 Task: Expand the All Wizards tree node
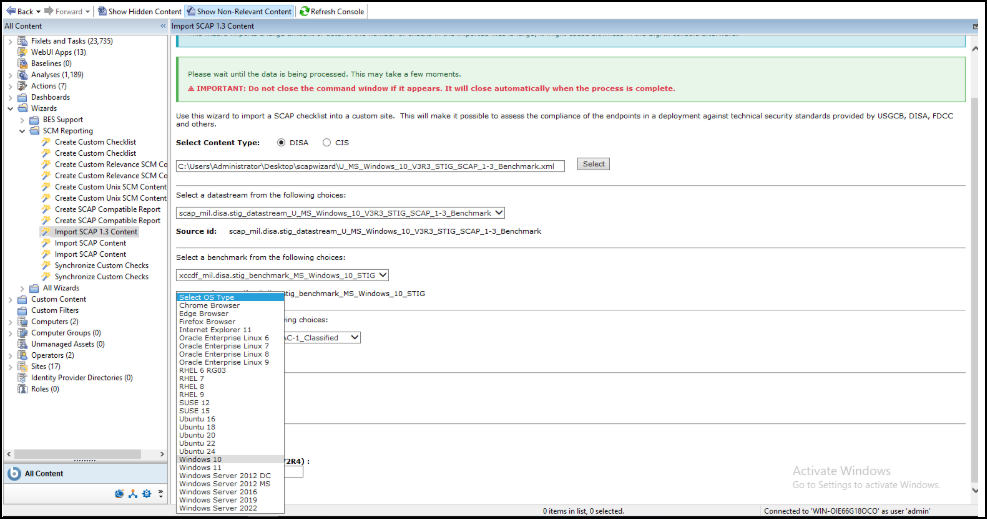coord(22,289)
